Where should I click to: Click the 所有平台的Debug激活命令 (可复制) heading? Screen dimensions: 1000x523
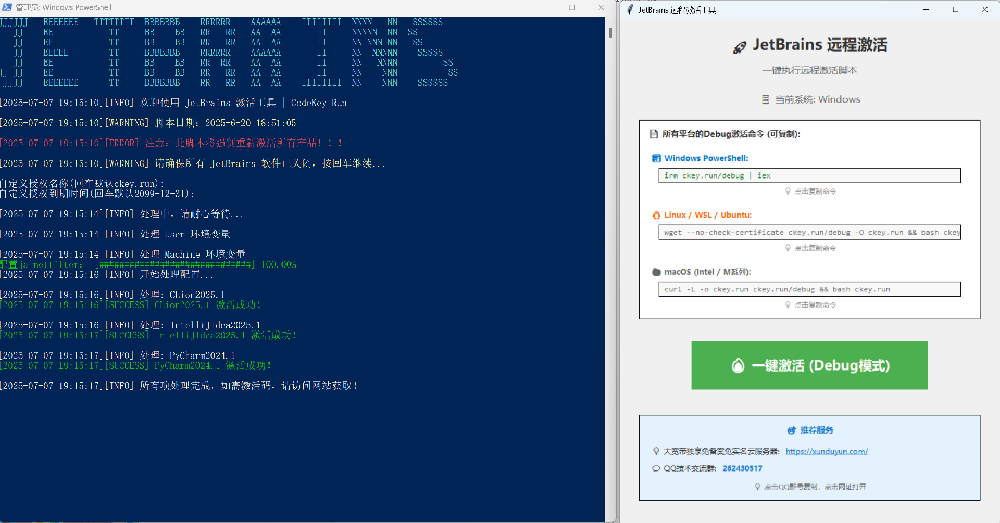click(x=731, y=134)
